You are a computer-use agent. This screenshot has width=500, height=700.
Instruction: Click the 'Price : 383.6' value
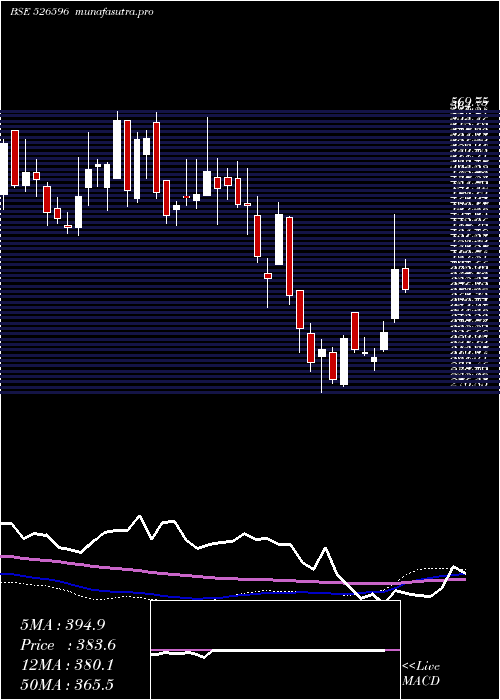tap(68, 645)
